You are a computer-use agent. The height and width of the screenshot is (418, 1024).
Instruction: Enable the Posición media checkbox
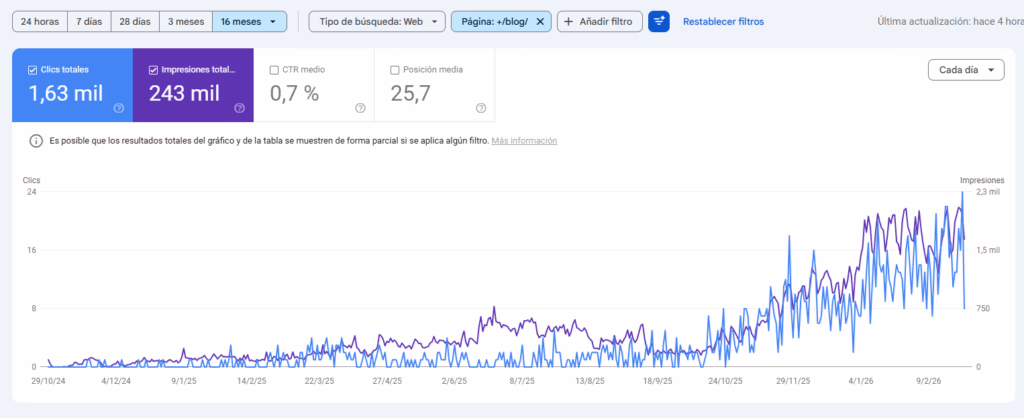pos(395,70)
